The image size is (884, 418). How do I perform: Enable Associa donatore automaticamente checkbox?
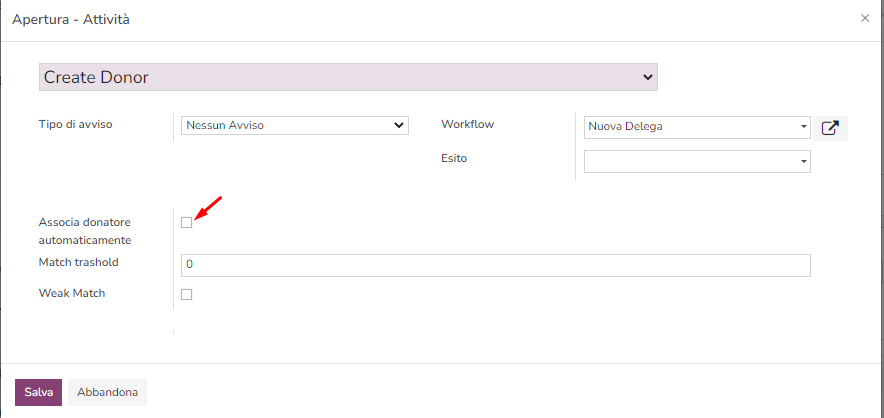pos(186,222)
